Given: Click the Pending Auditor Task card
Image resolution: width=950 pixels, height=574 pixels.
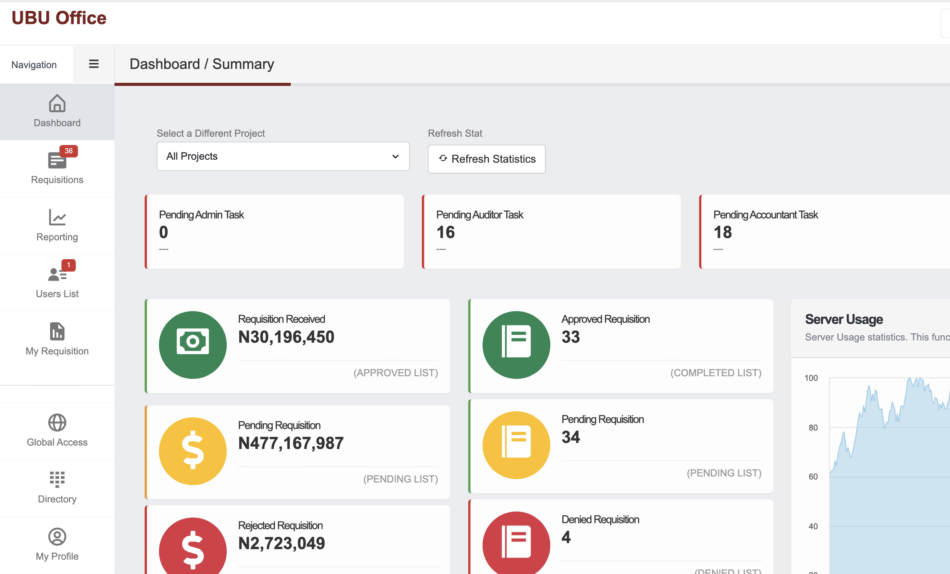Looking at the screenshot, I should coord(551,232).
